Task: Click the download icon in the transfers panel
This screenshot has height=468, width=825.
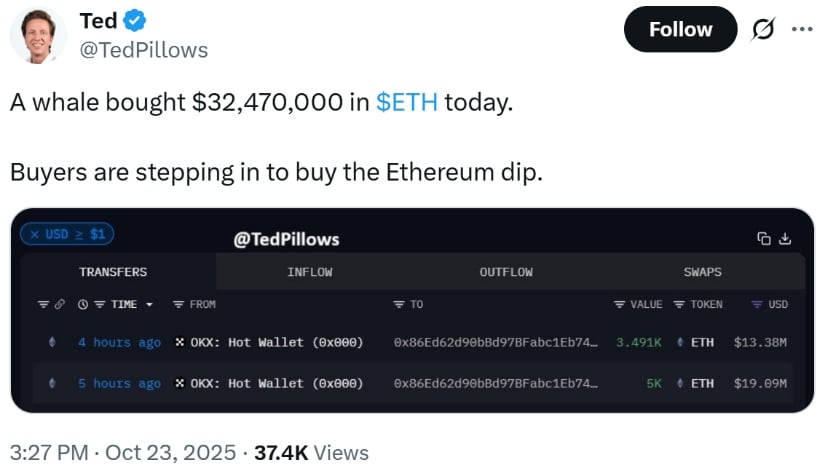Action: click(785, 239)
